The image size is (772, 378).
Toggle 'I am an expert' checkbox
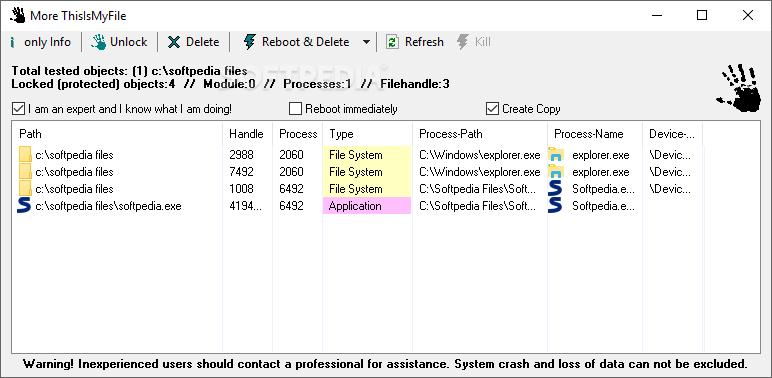pos(18,109)
